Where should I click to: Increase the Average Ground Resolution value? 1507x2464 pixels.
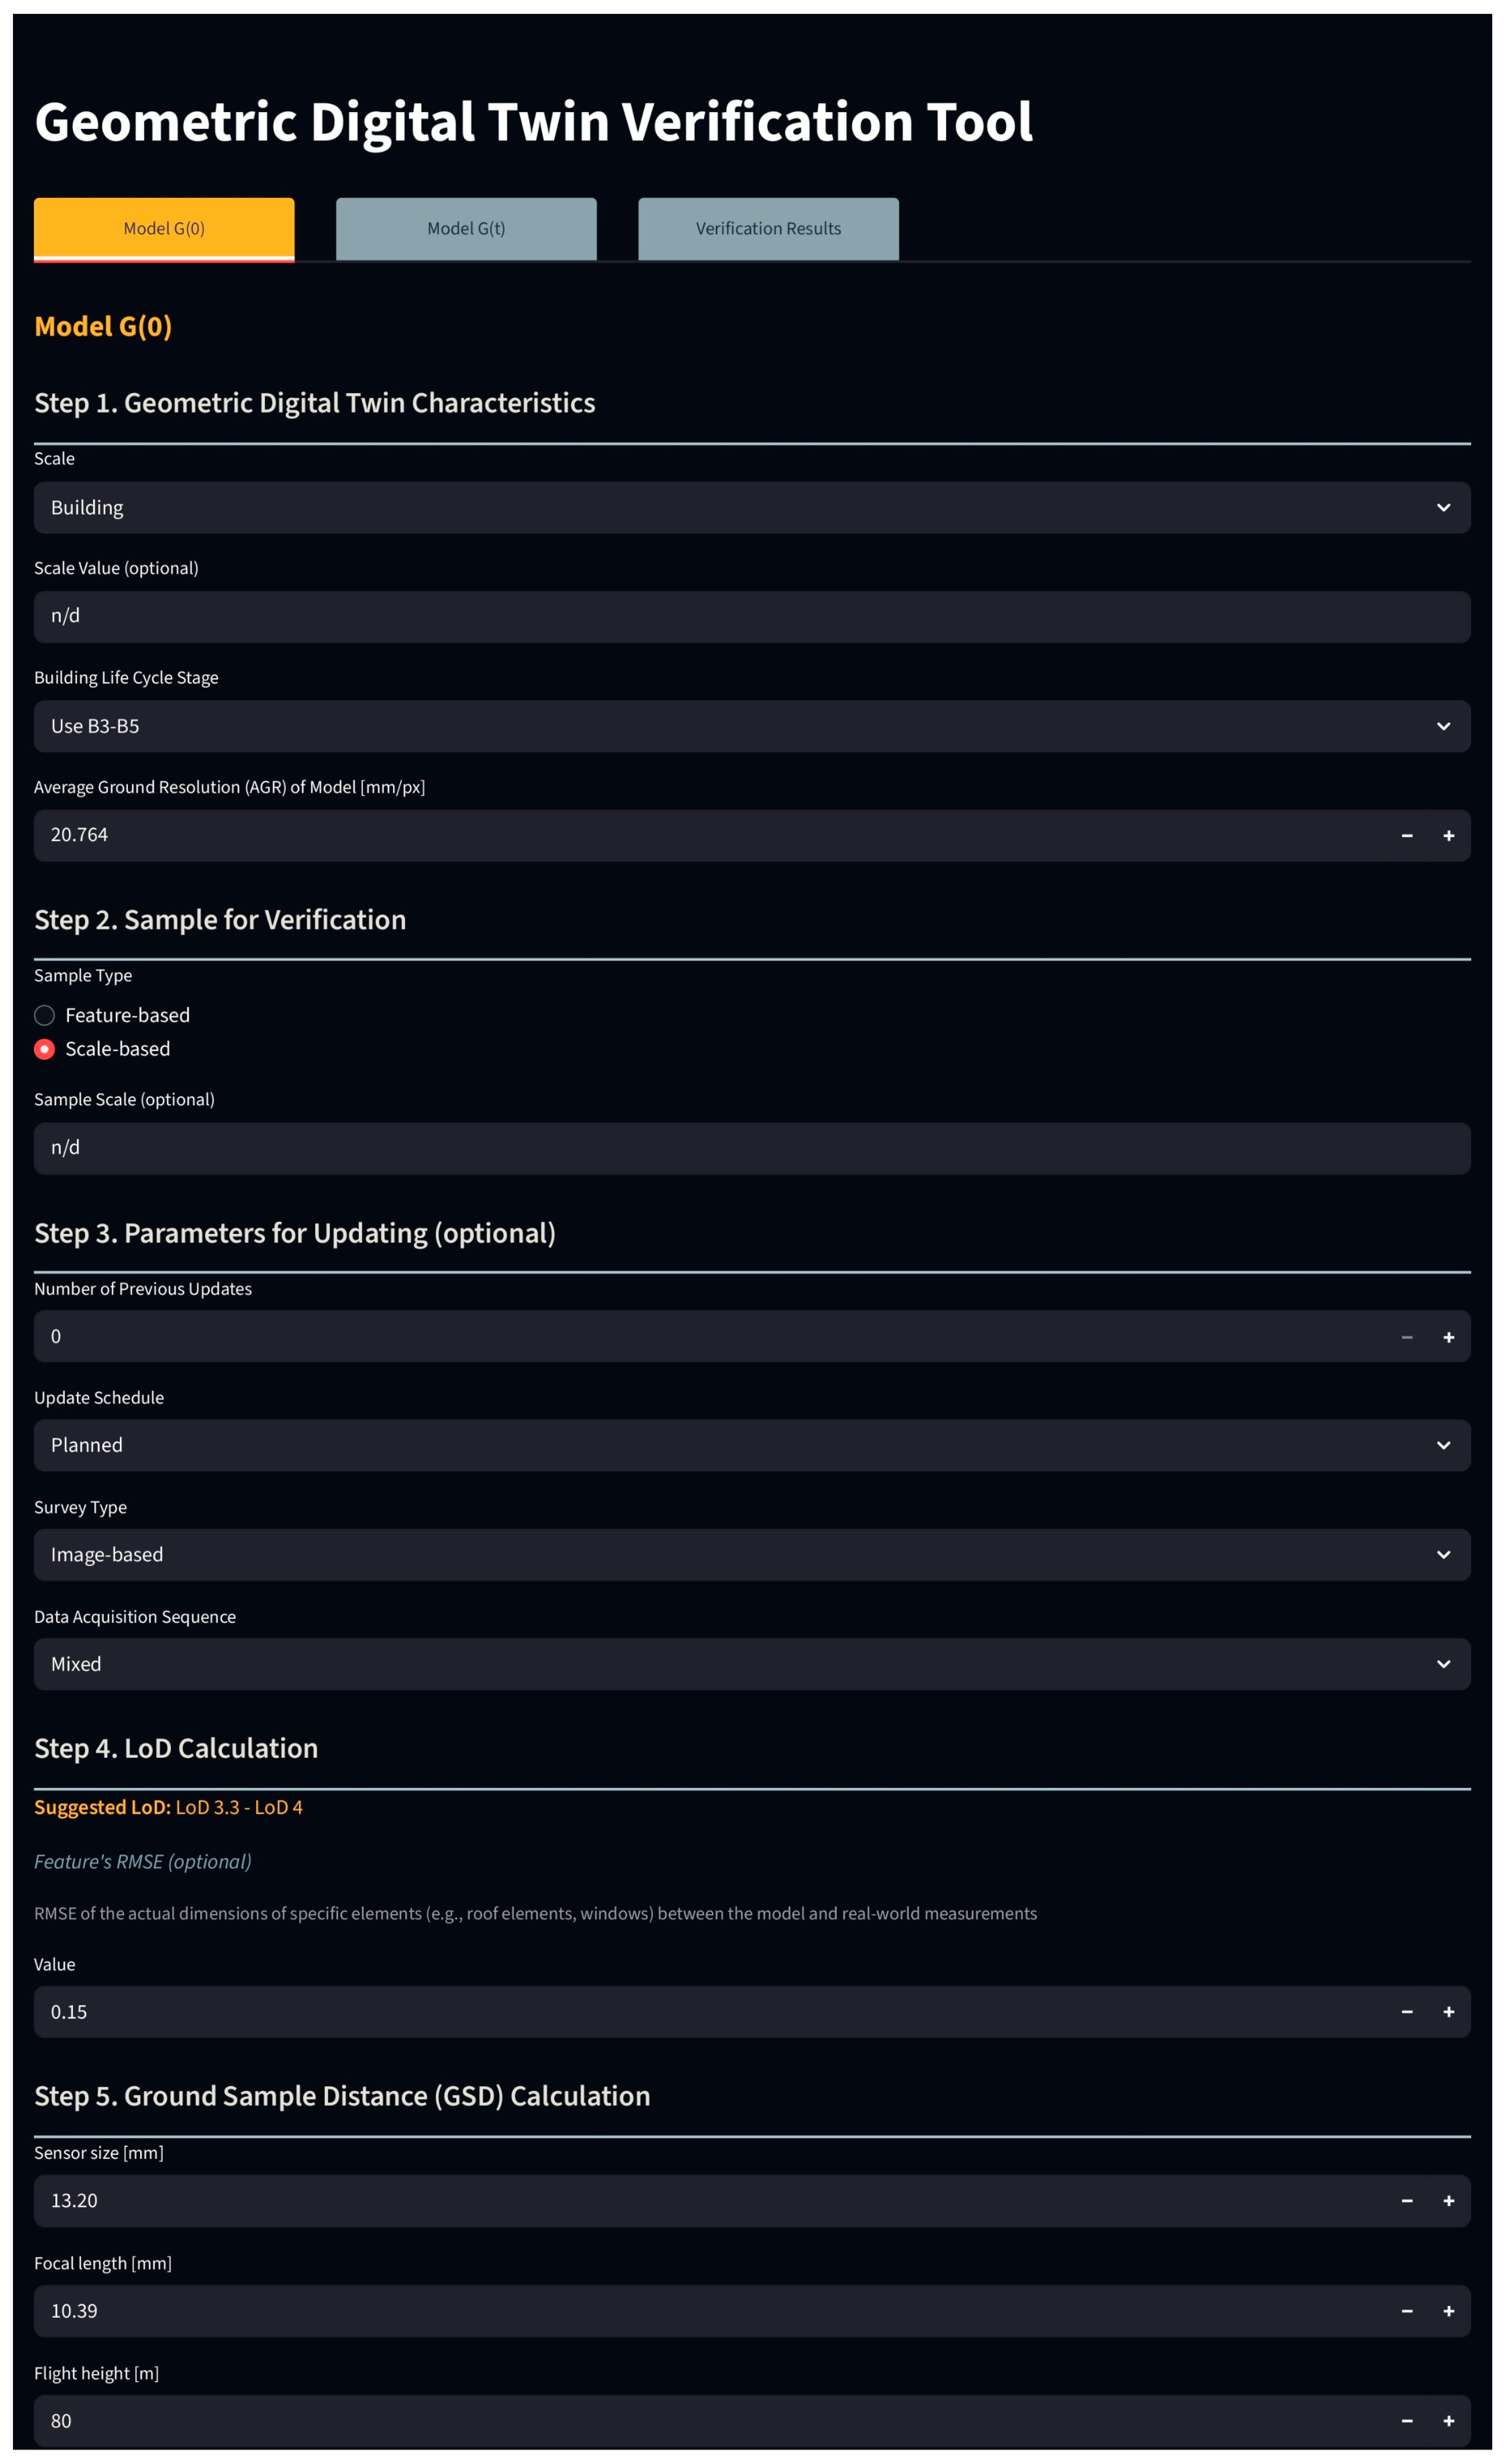tap(1448, 835)
